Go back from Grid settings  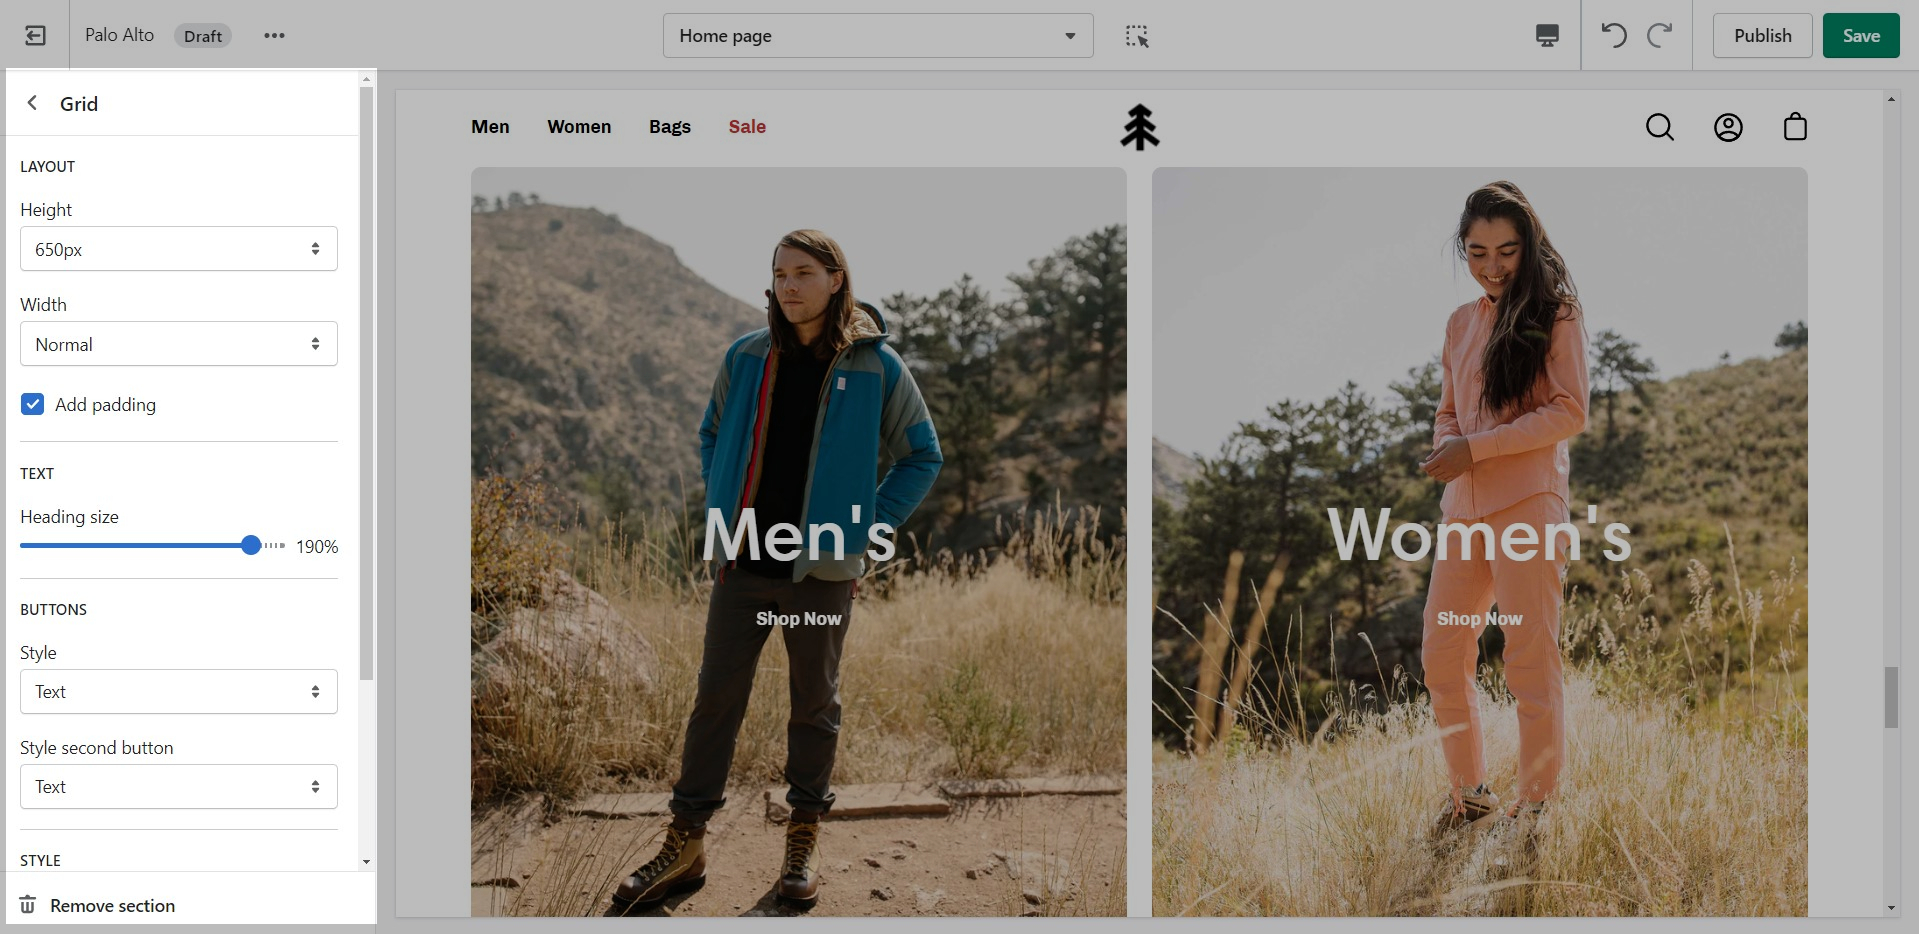[x=33, y=103]
